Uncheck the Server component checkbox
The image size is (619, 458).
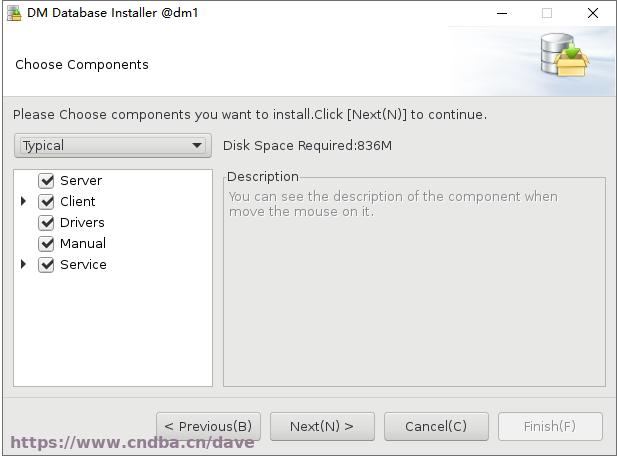(46, 181)
